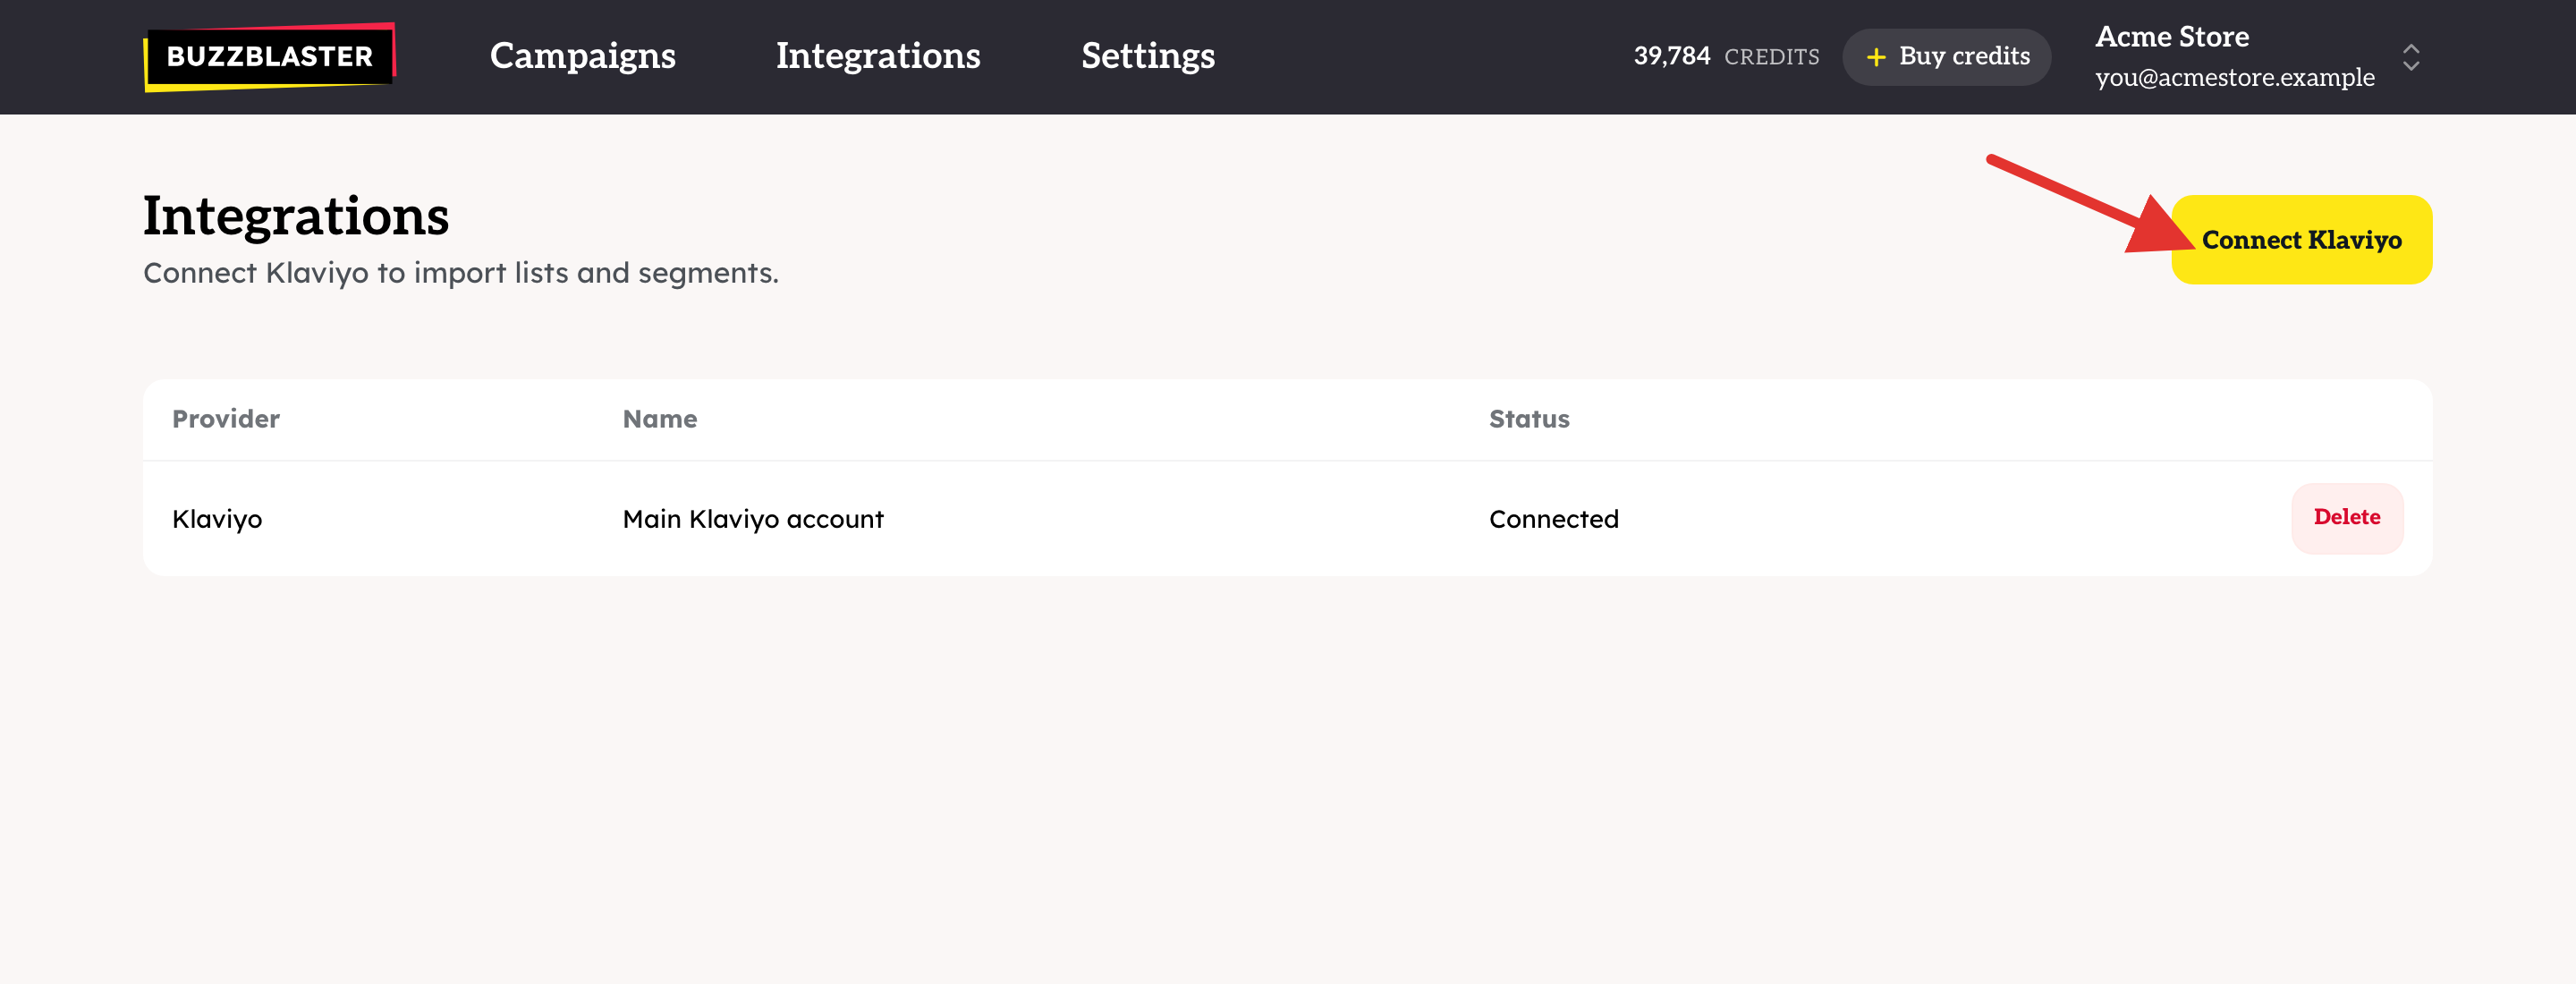Open the Campaigns nav item
The image size is (2576, 984).
pos(583,56)
